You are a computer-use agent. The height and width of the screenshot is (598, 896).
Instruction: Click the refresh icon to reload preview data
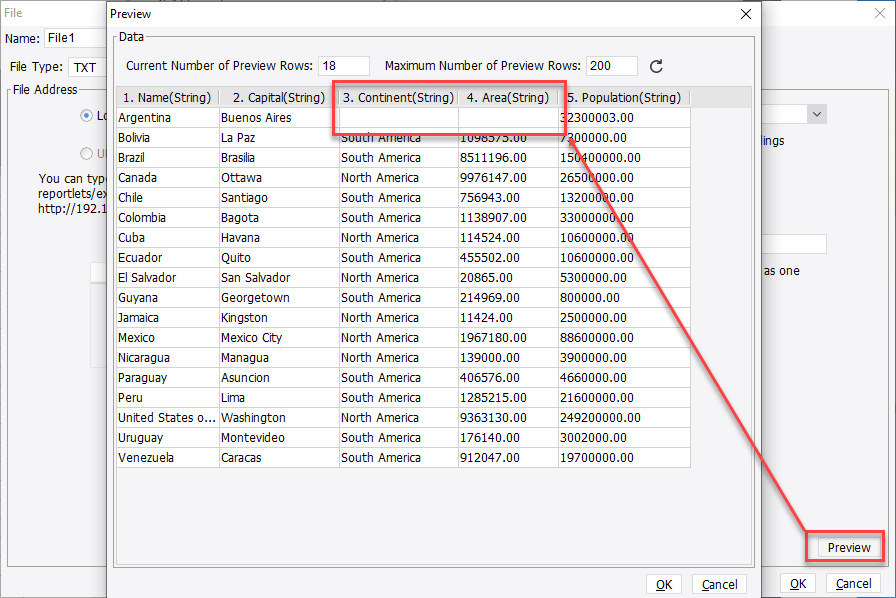658,66
